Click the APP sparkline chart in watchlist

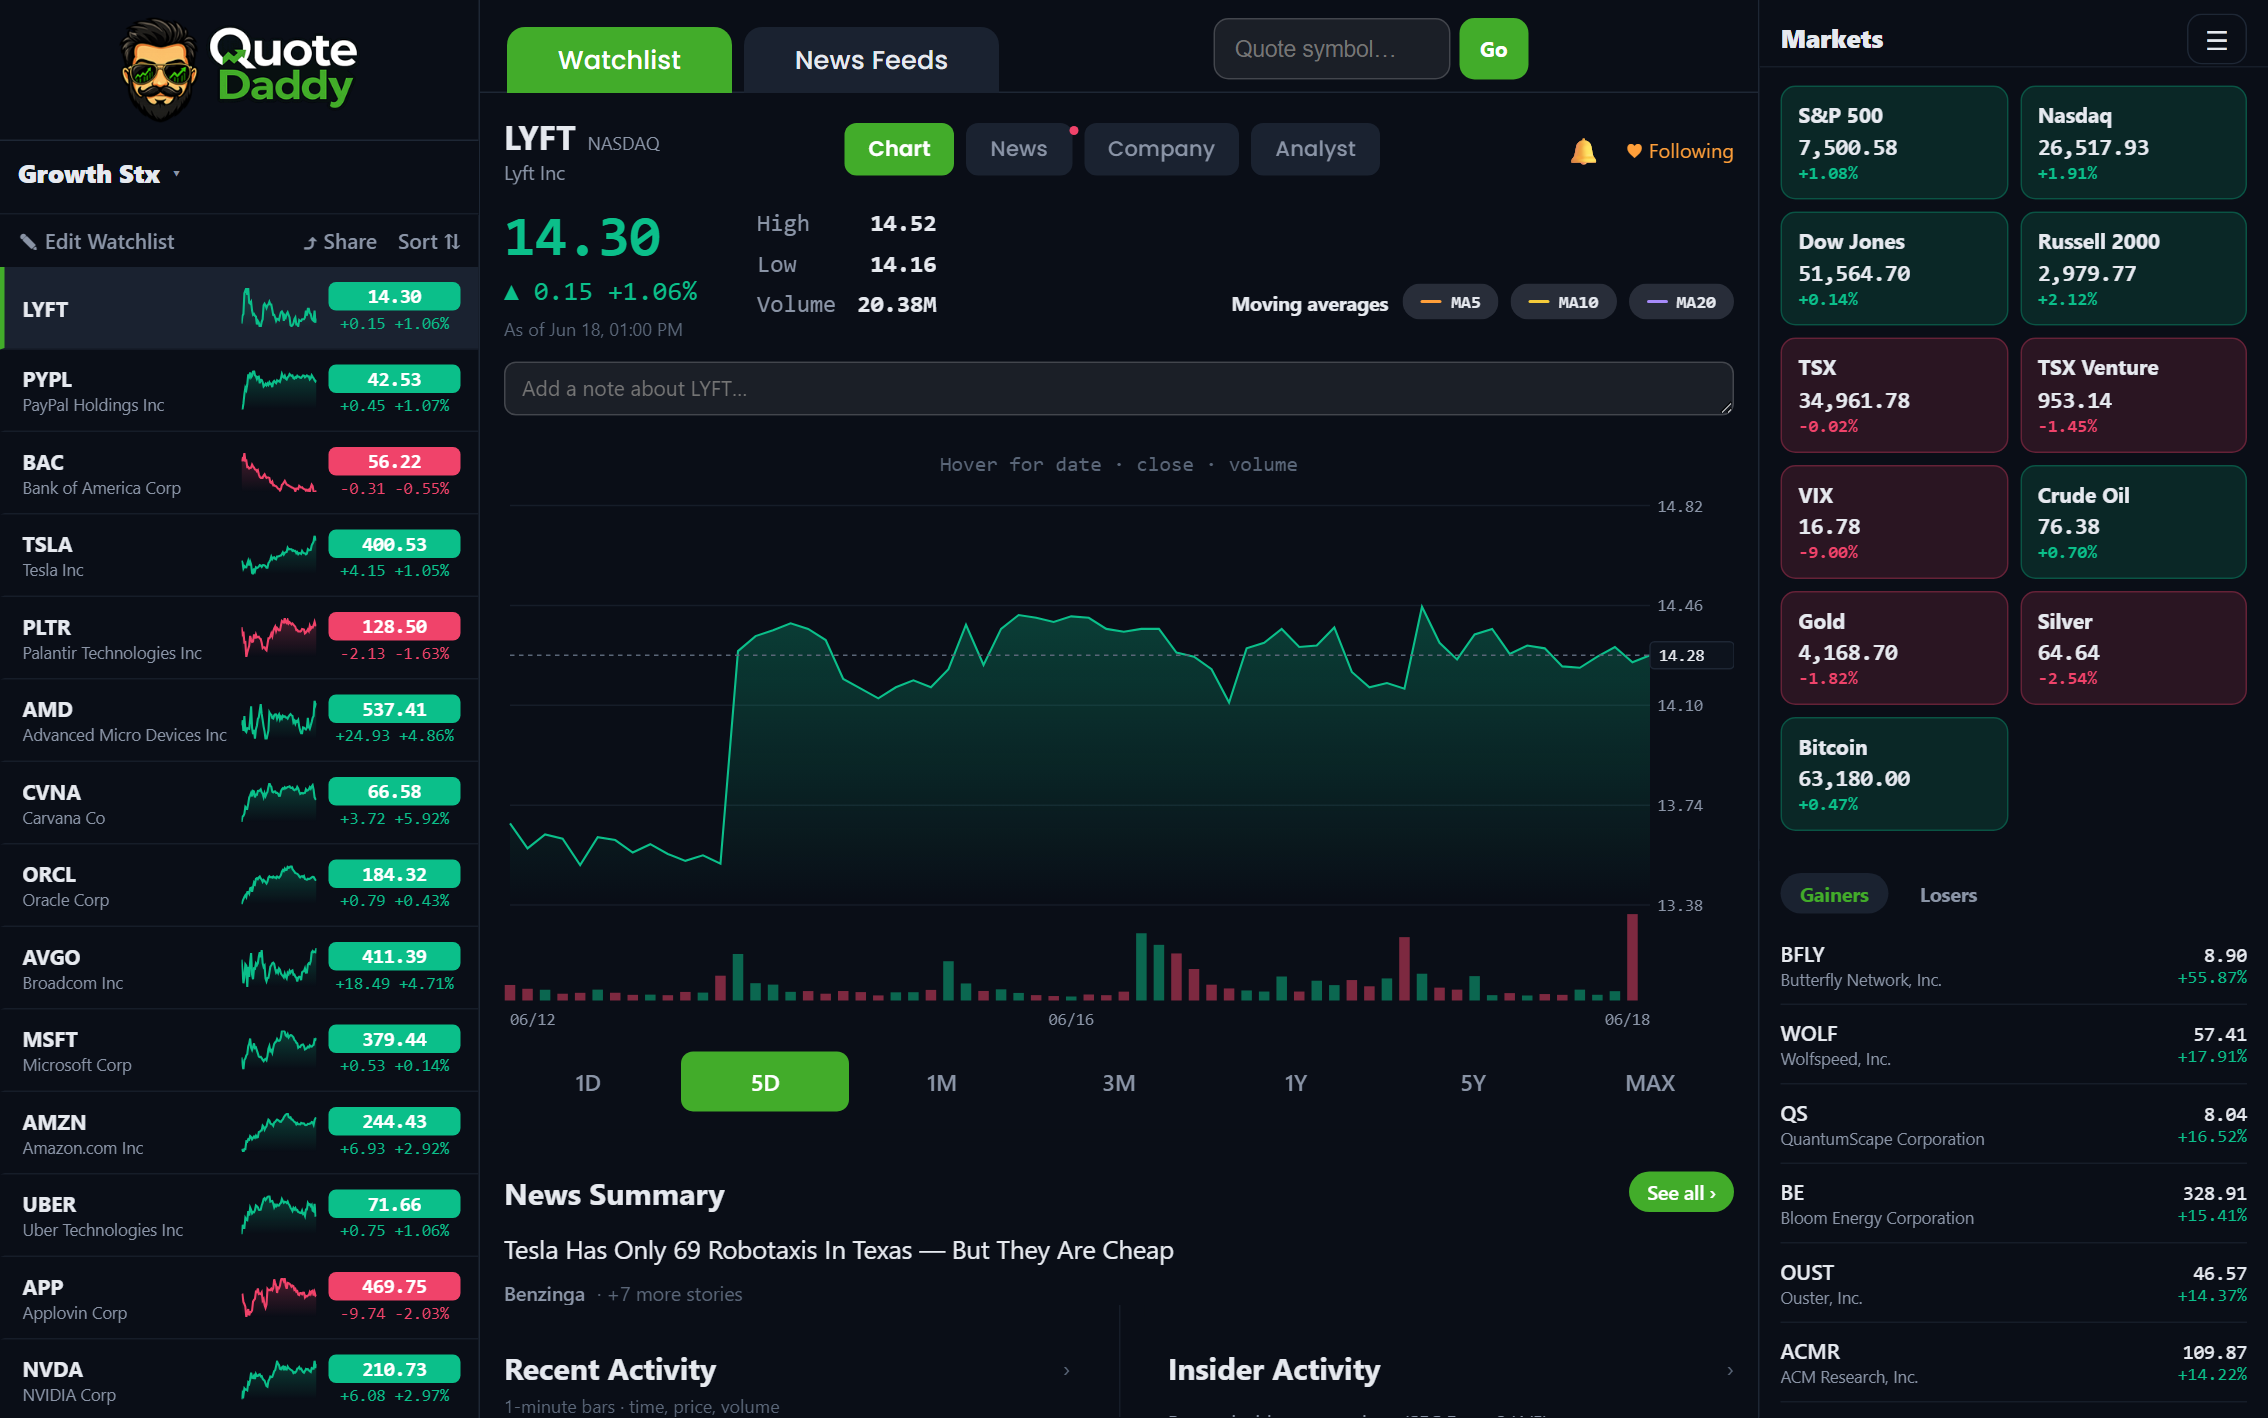pyautogui.click(x=279, y=1299)
